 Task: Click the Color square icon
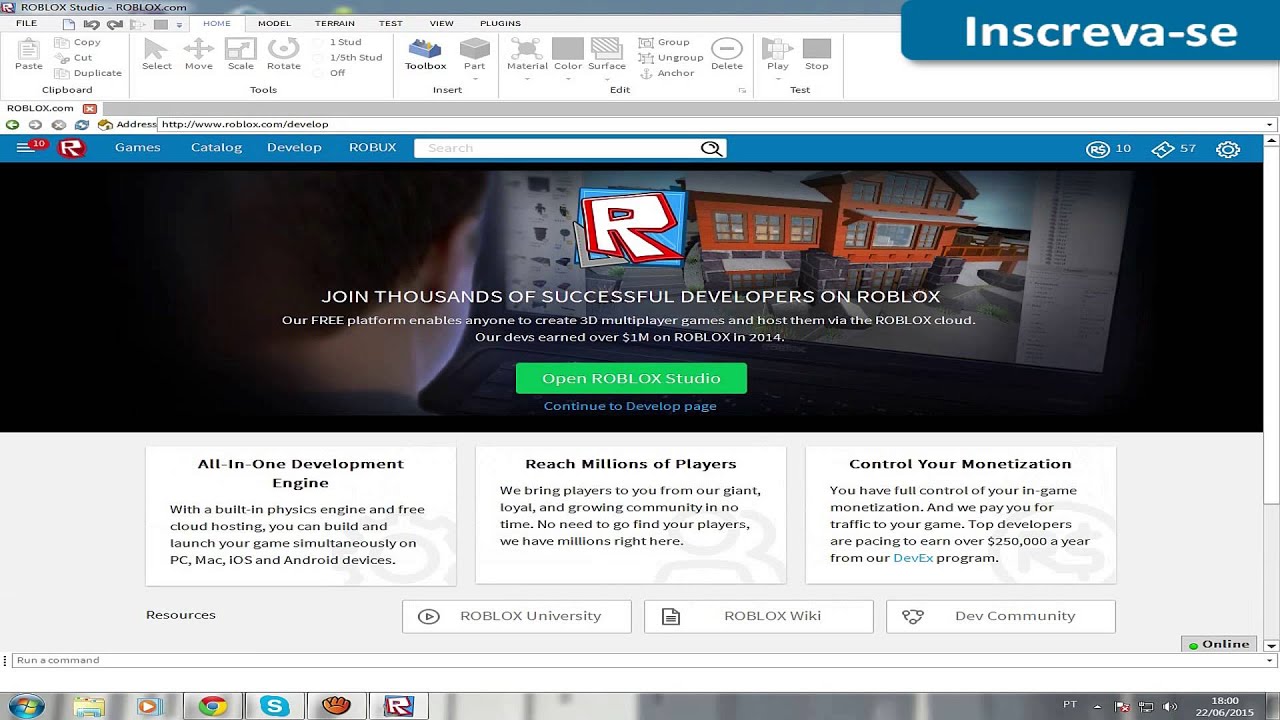(x=568, y=49)
